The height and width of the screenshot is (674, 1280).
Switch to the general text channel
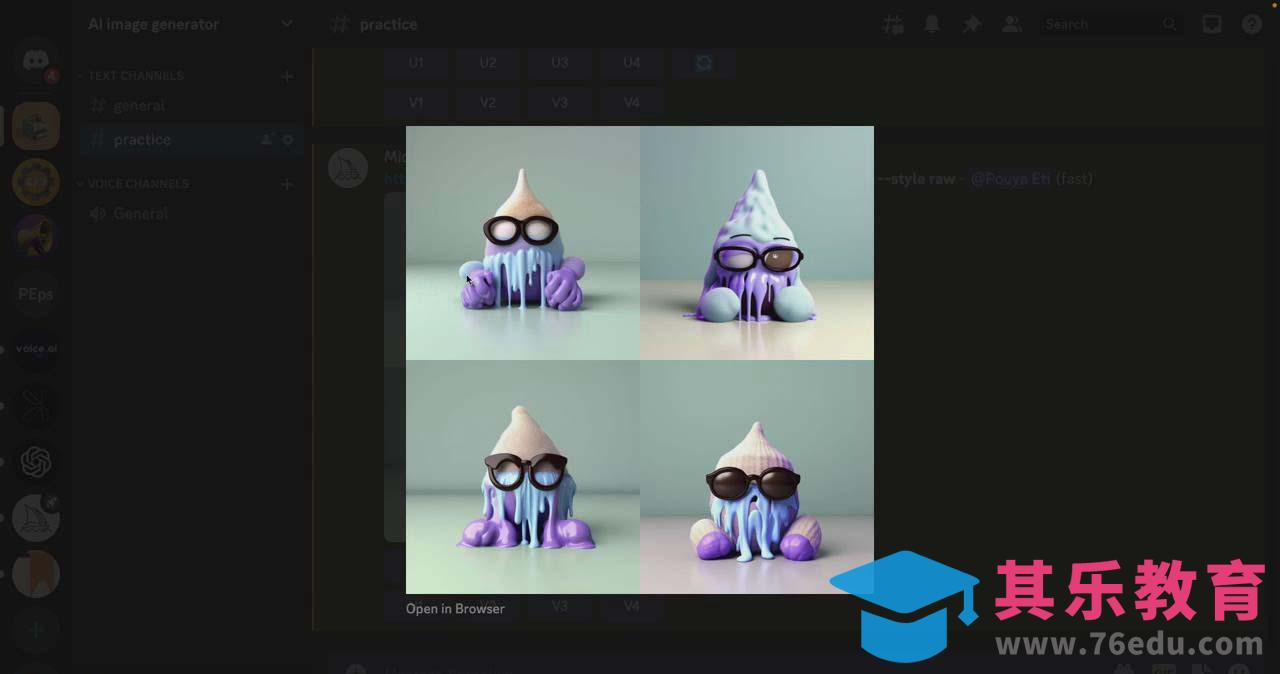click(x=139, y=106)
